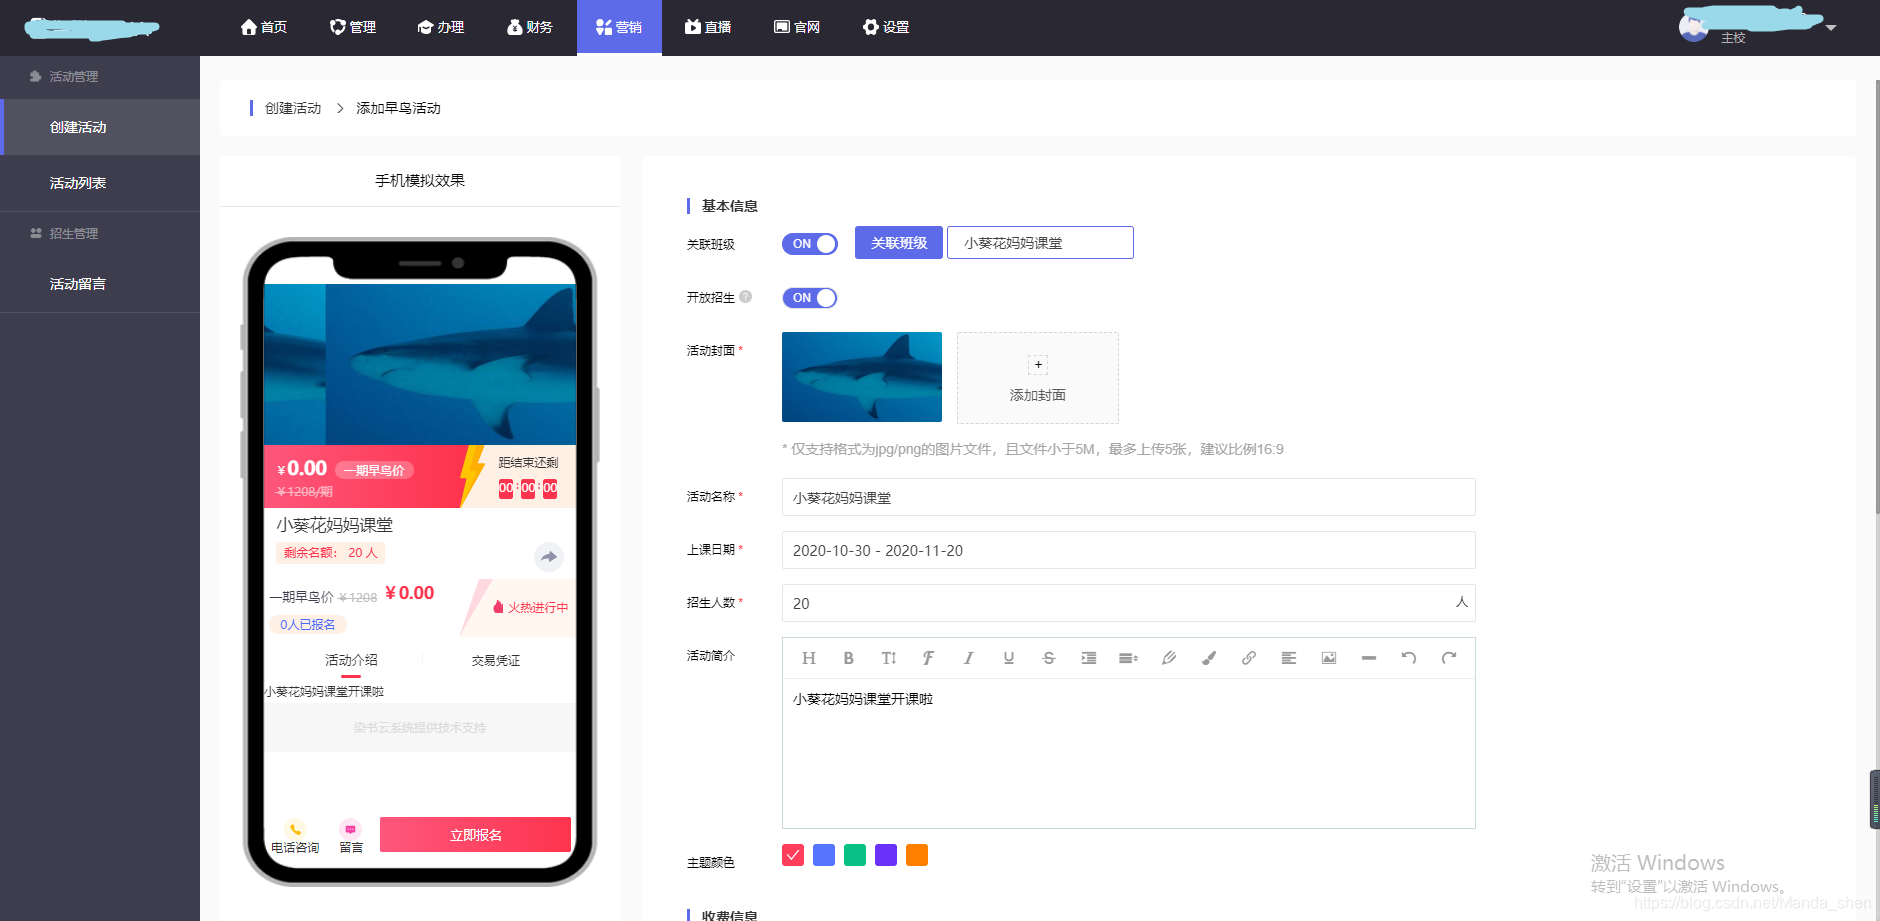1880x921 pixels.
Task: Redo the last edit in the editor
Action: (1448, 657)
